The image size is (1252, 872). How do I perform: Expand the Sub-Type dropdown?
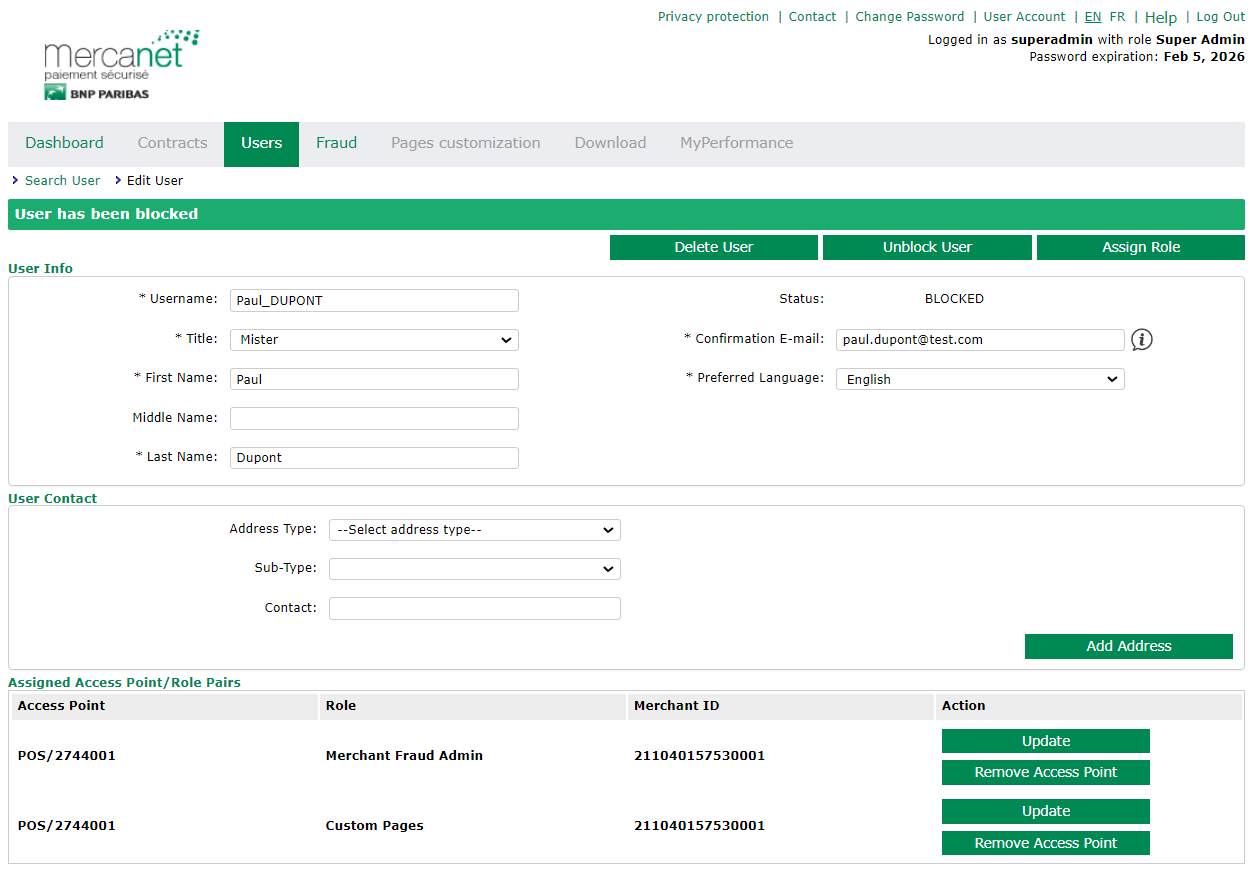[x=474, y=569]
